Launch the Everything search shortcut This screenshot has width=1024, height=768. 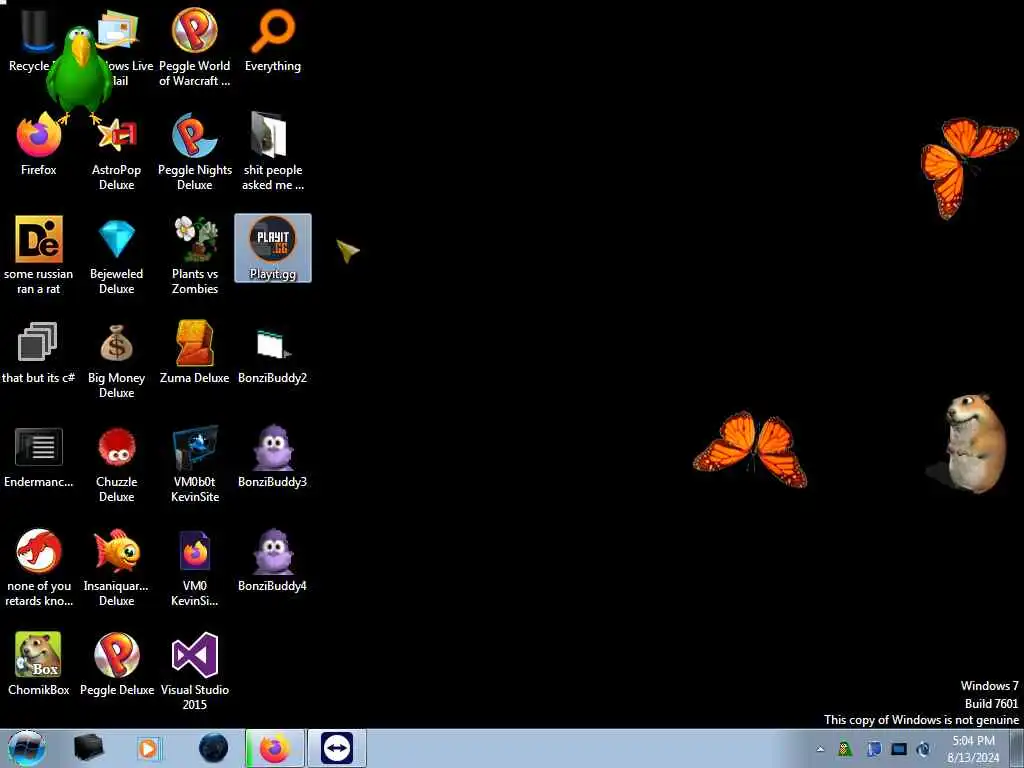point(273,39)
